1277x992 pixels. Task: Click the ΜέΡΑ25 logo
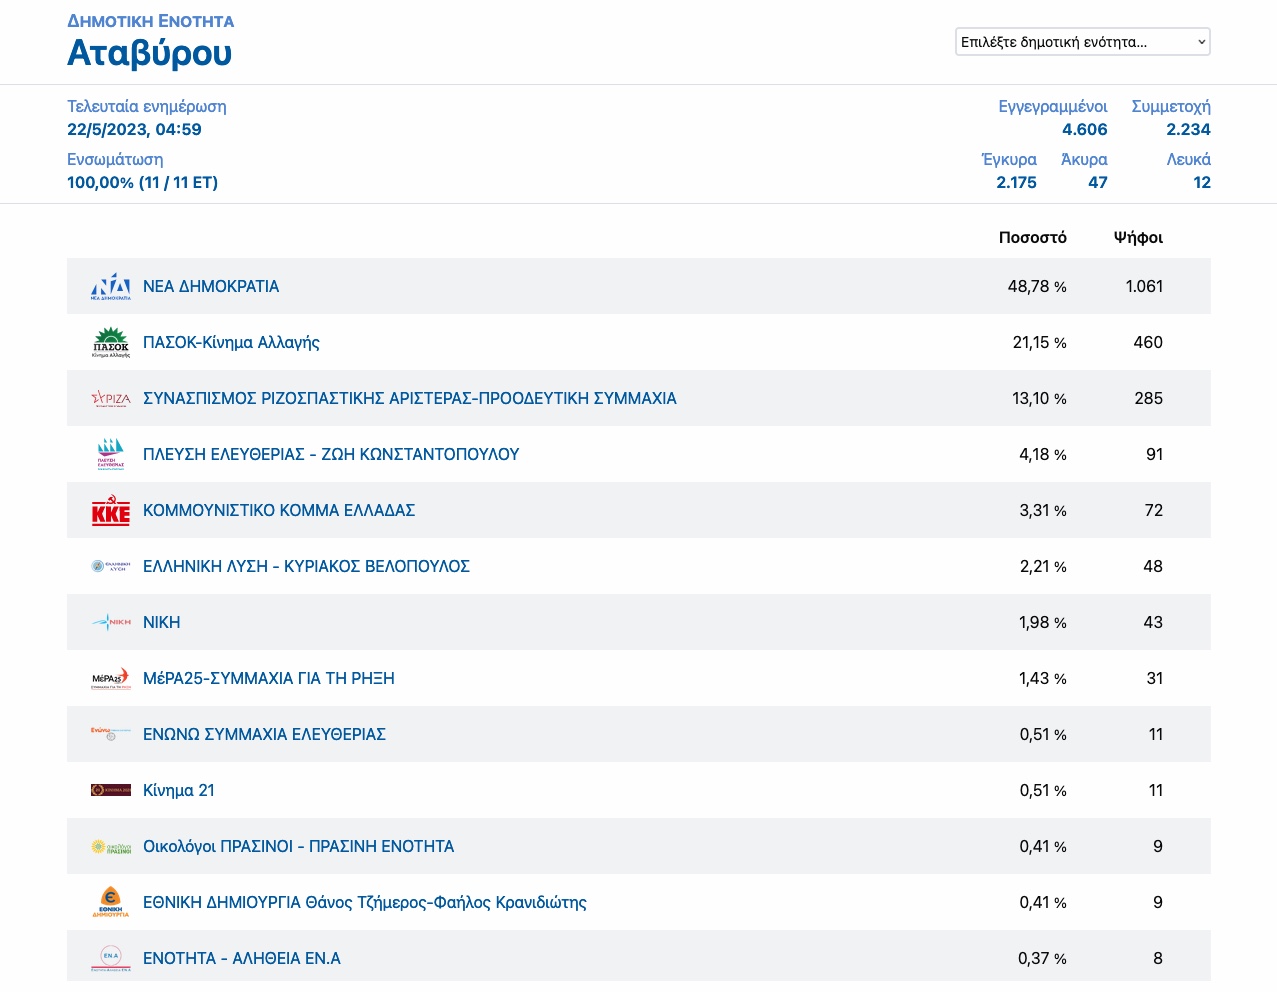point(111,678)
